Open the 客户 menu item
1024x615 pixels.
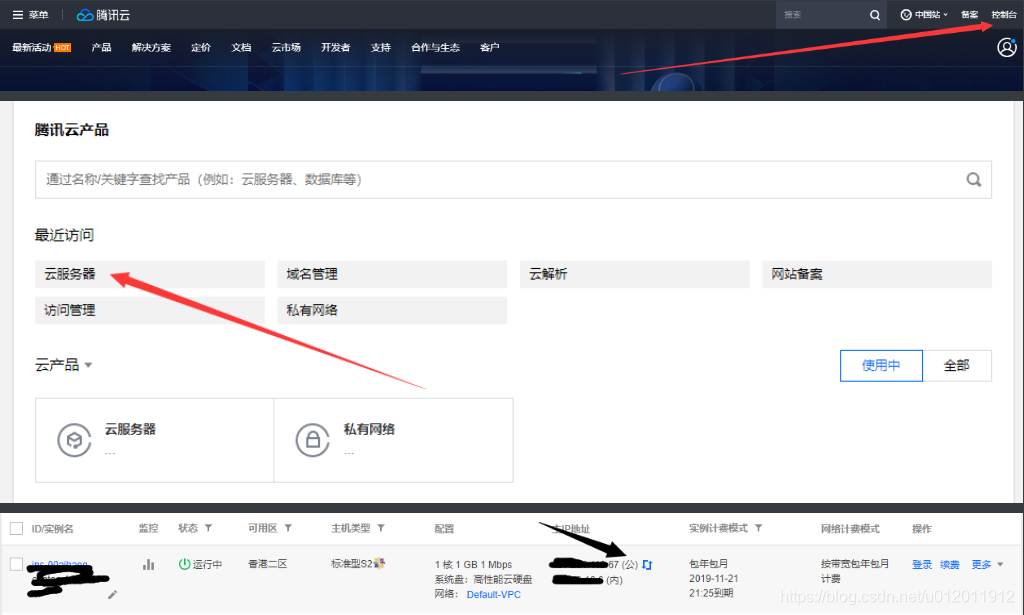pyautogui.click(x=490, y=48)
